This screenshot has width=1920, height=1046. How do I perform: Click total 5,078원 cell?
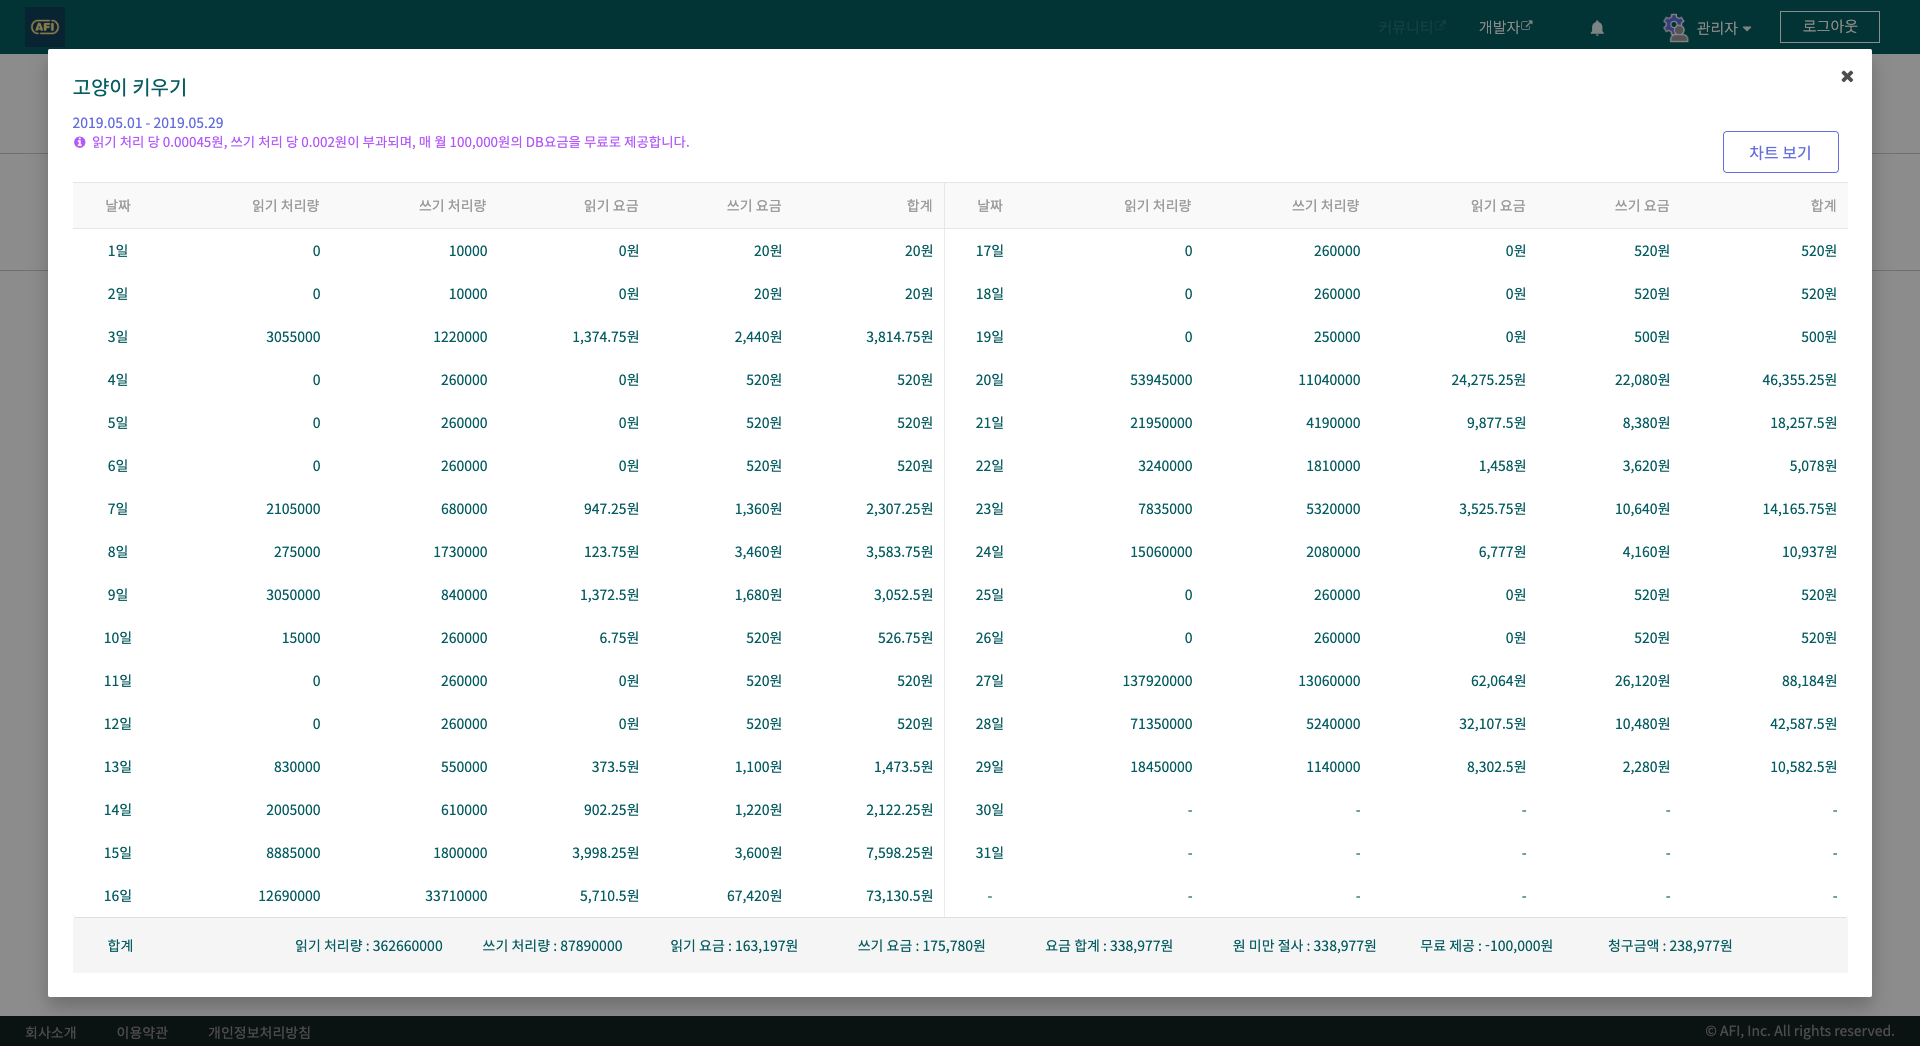[1813, 466]
